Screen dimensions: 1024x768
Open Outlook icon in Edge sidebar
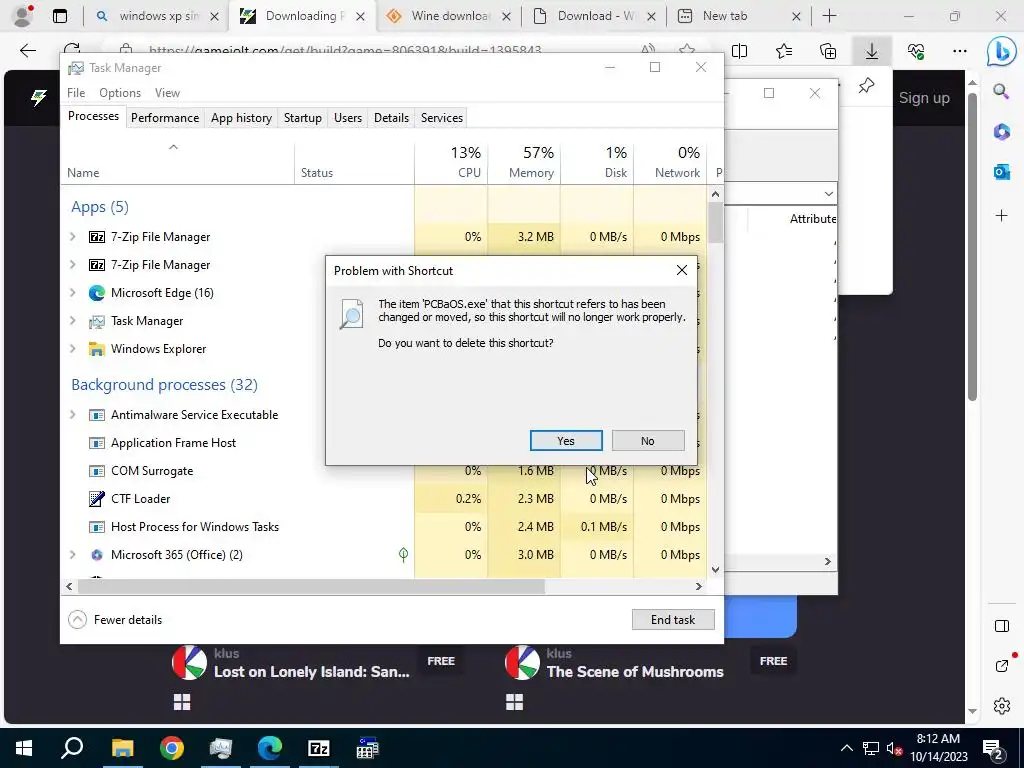coord(1001,172)
